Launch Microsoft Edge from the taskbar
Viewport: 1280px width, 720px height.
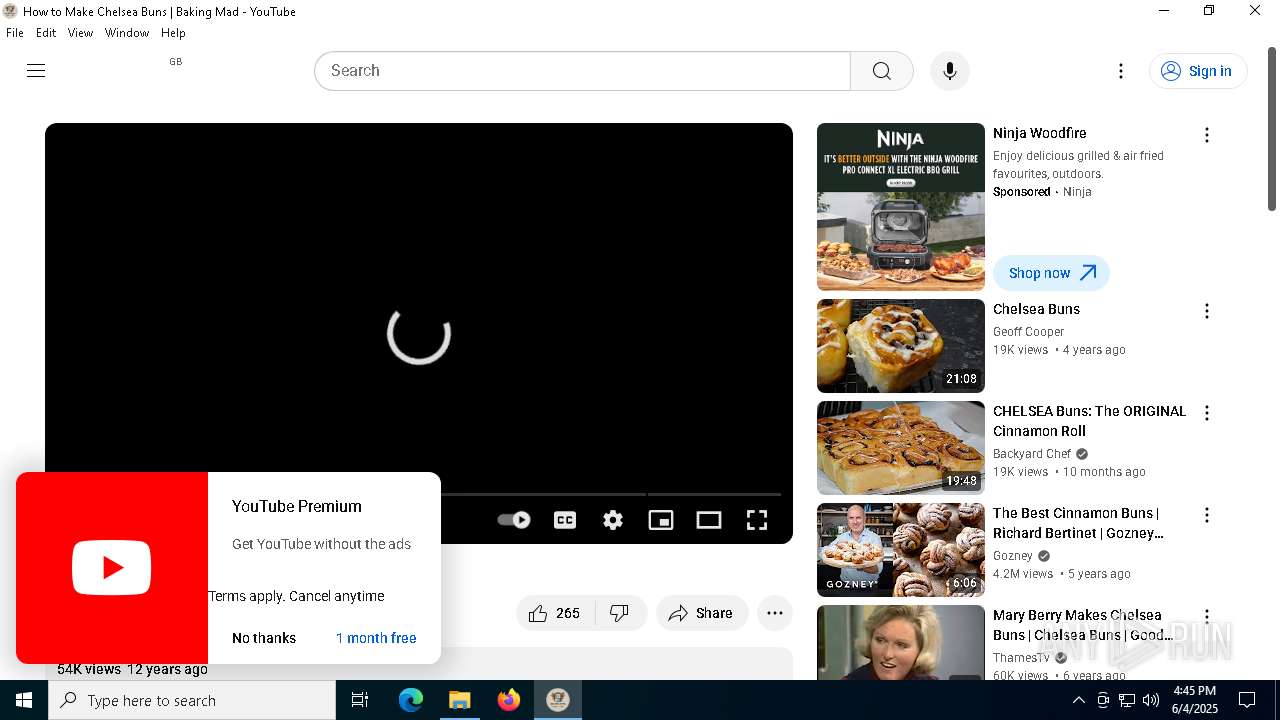point(411,700)
